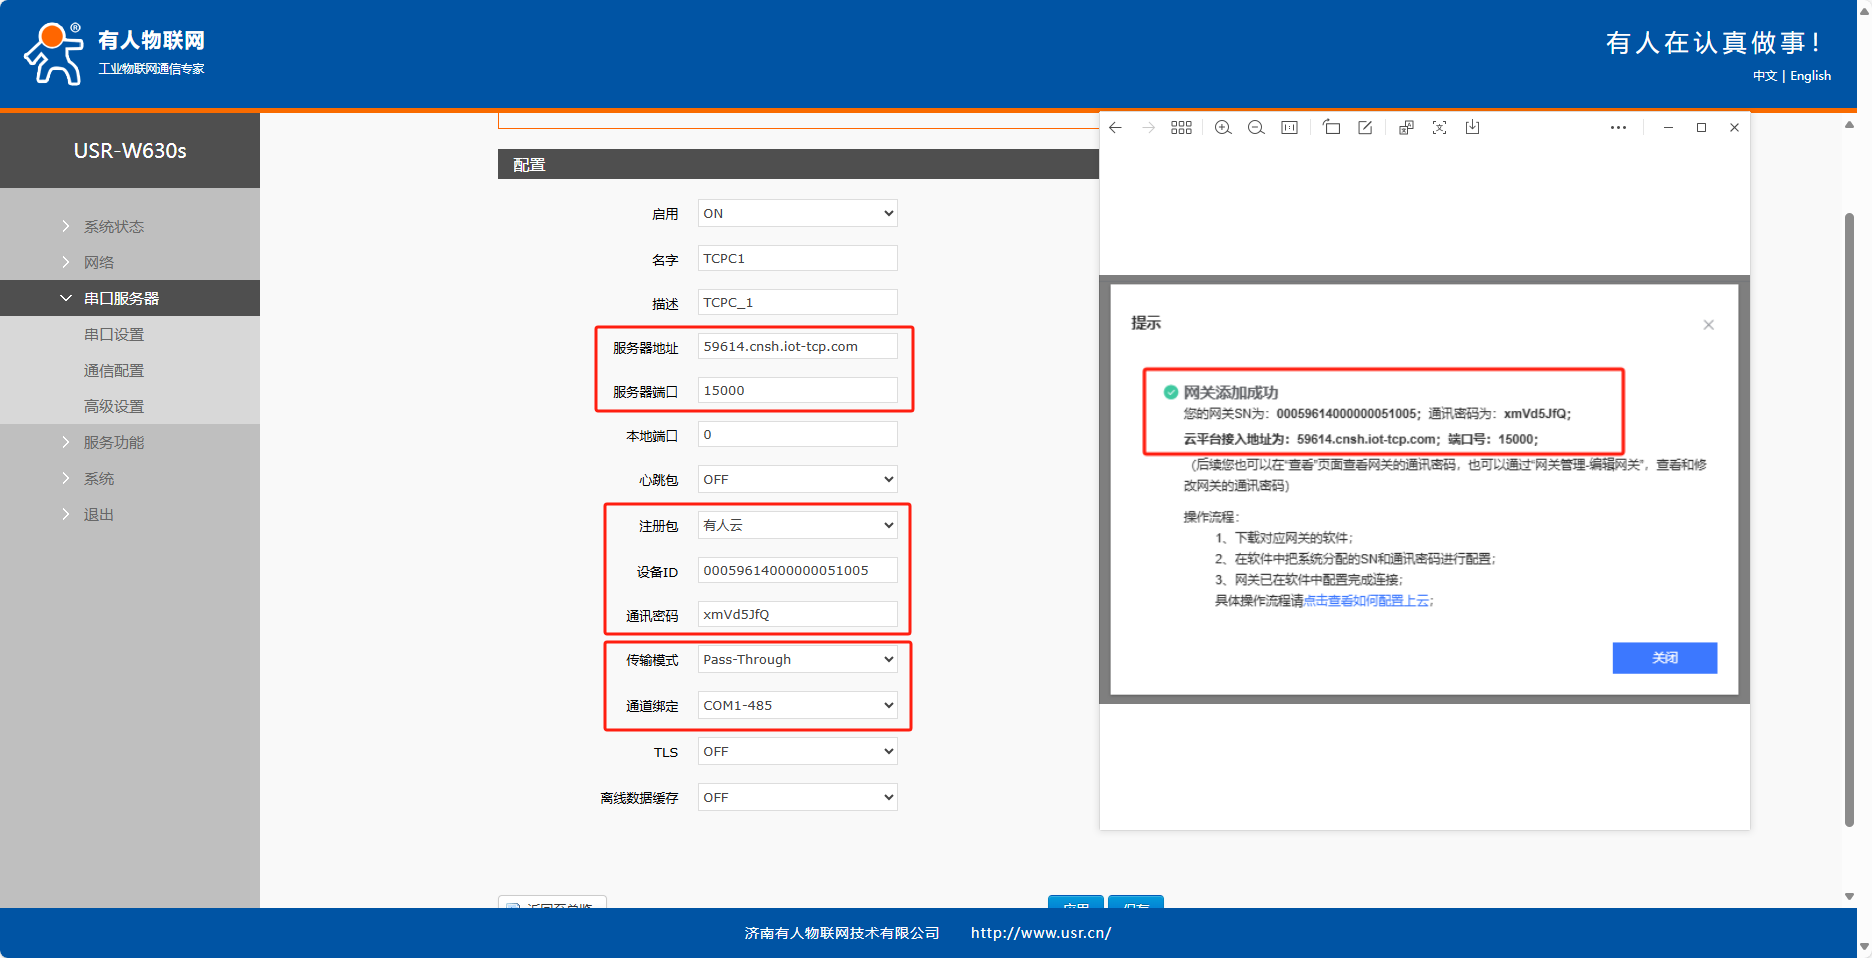The height and width of the screenshot is (958, 1872).
Task: Go back with the left arrow icon
Action: click(x=1115, y=128)
